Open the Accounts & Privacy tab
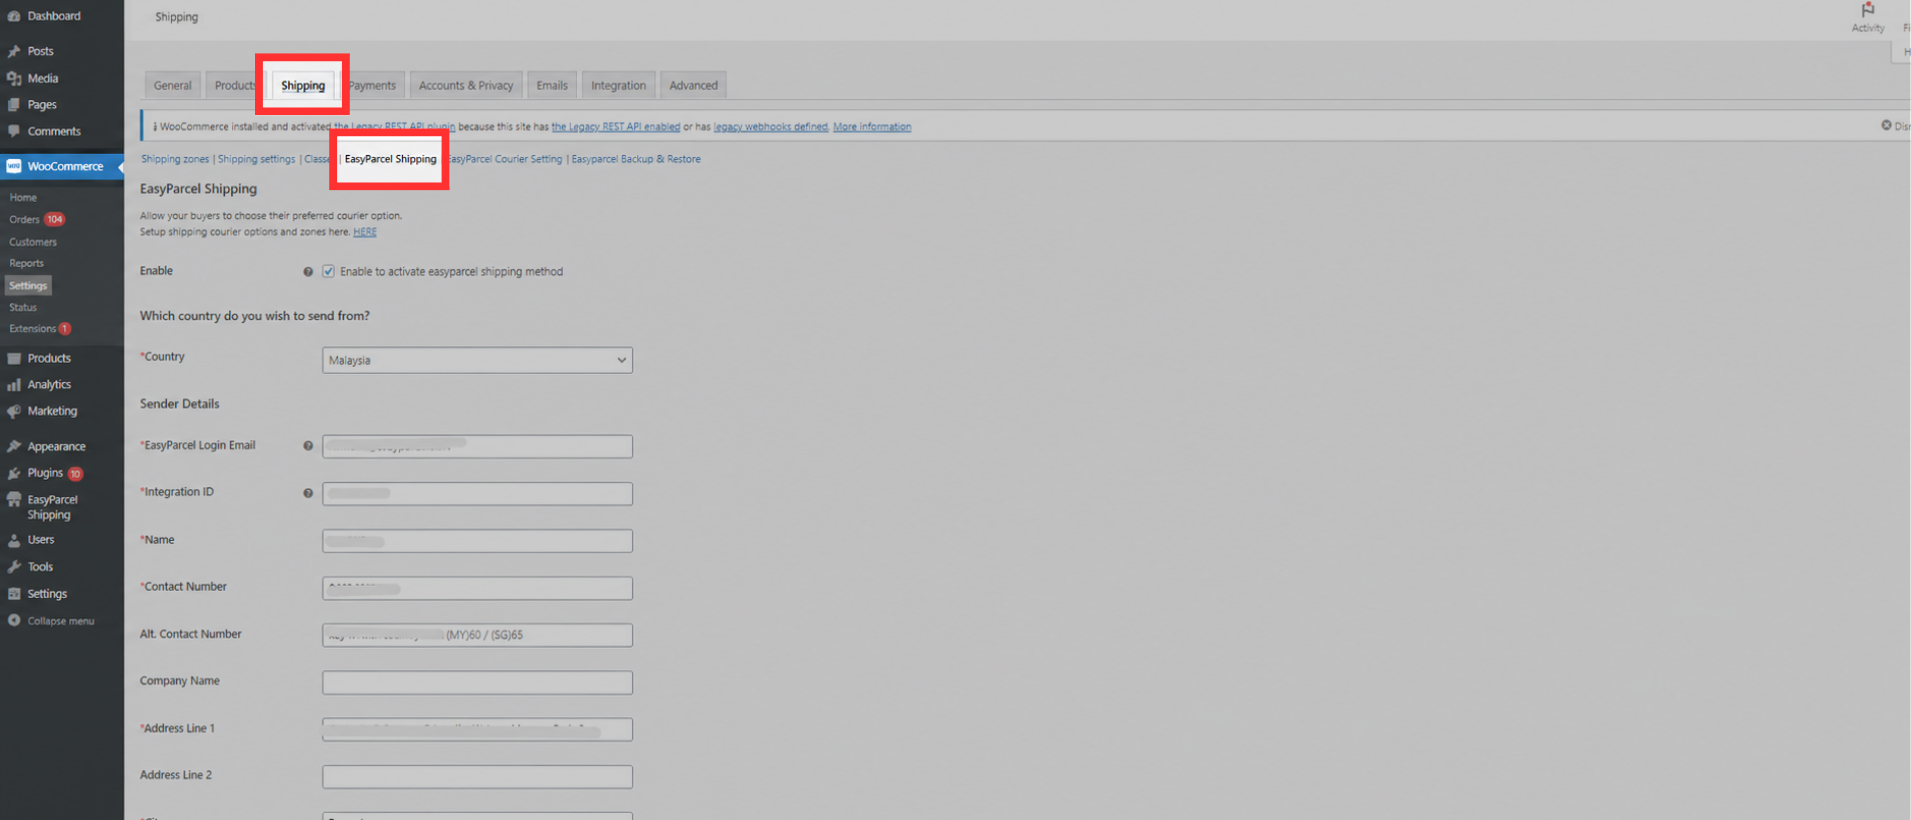This screenshot has height=820, width=1911. click(466, 86)
